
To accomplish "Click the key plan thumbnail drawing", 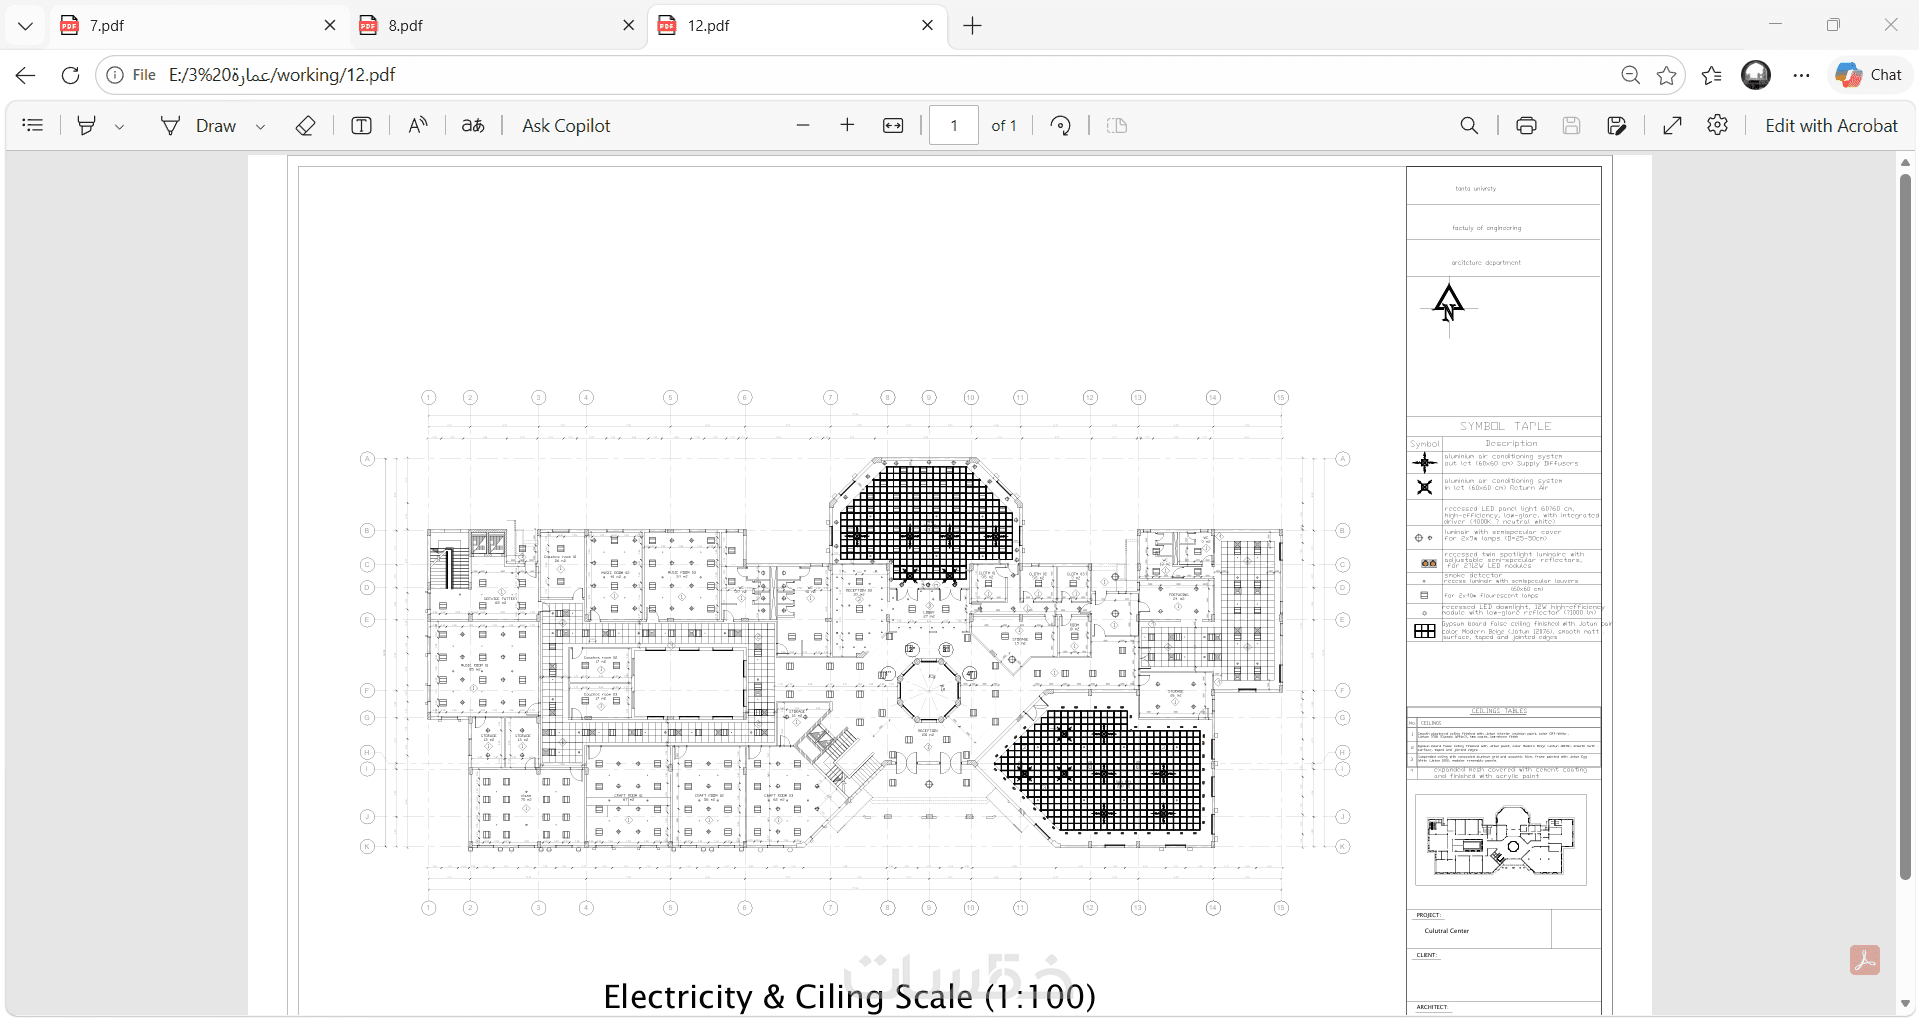I will 1501,840.
